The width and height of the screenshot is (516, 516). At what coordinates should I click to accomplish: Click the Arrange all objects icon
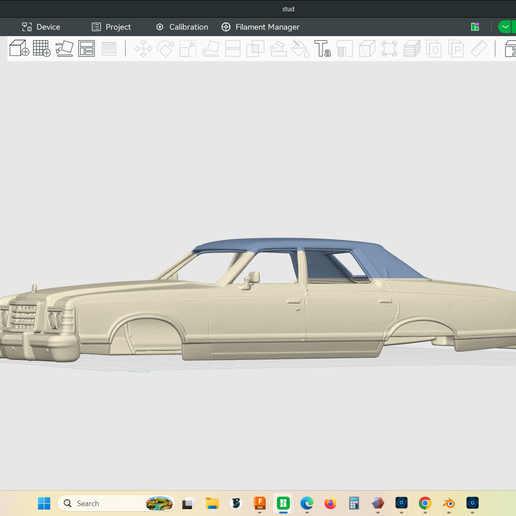click(87, 48)
